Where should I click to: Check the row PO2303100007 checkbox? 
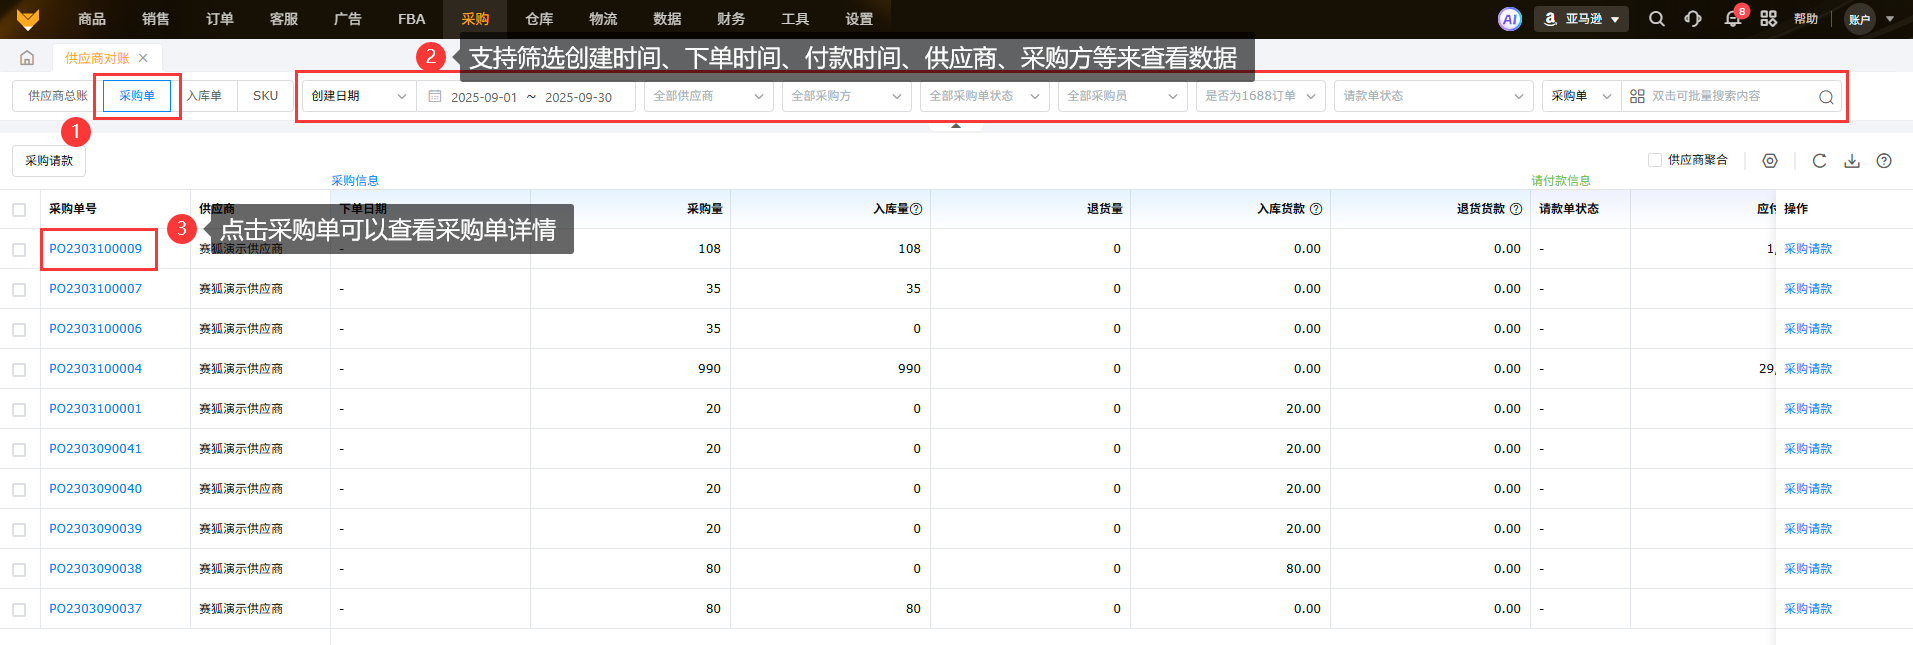(19, 290)
